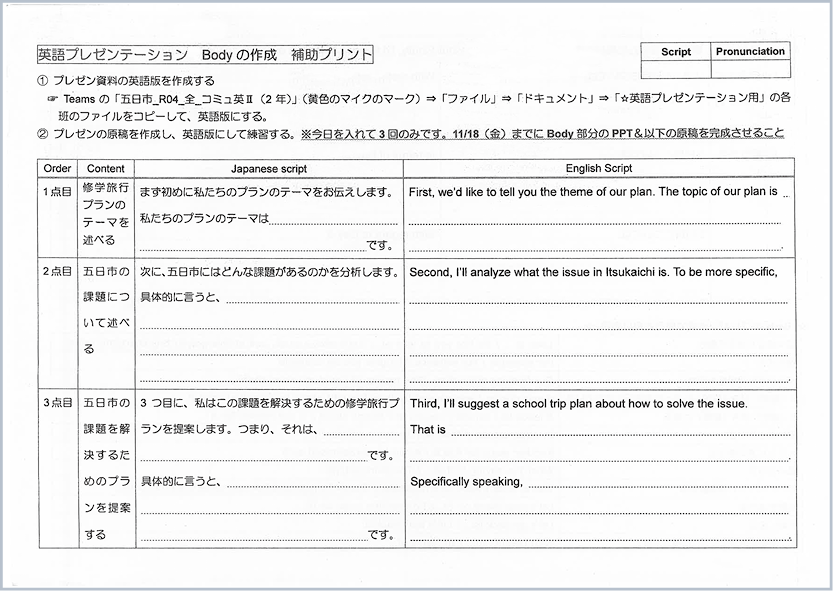Viewport: 833px width, 591px height.
Task: Click '具体的に言うと、' in the 2点目 row
Action: tap(180, 298)
